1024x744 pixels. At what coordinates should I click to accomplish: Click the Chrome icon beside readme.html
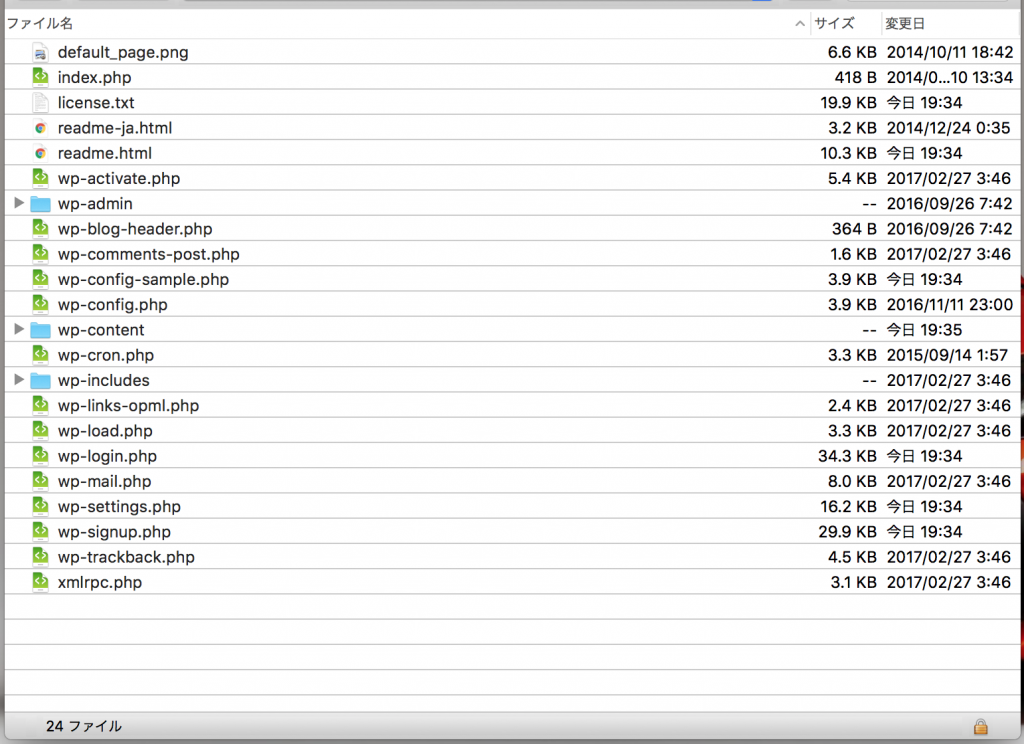40,153
